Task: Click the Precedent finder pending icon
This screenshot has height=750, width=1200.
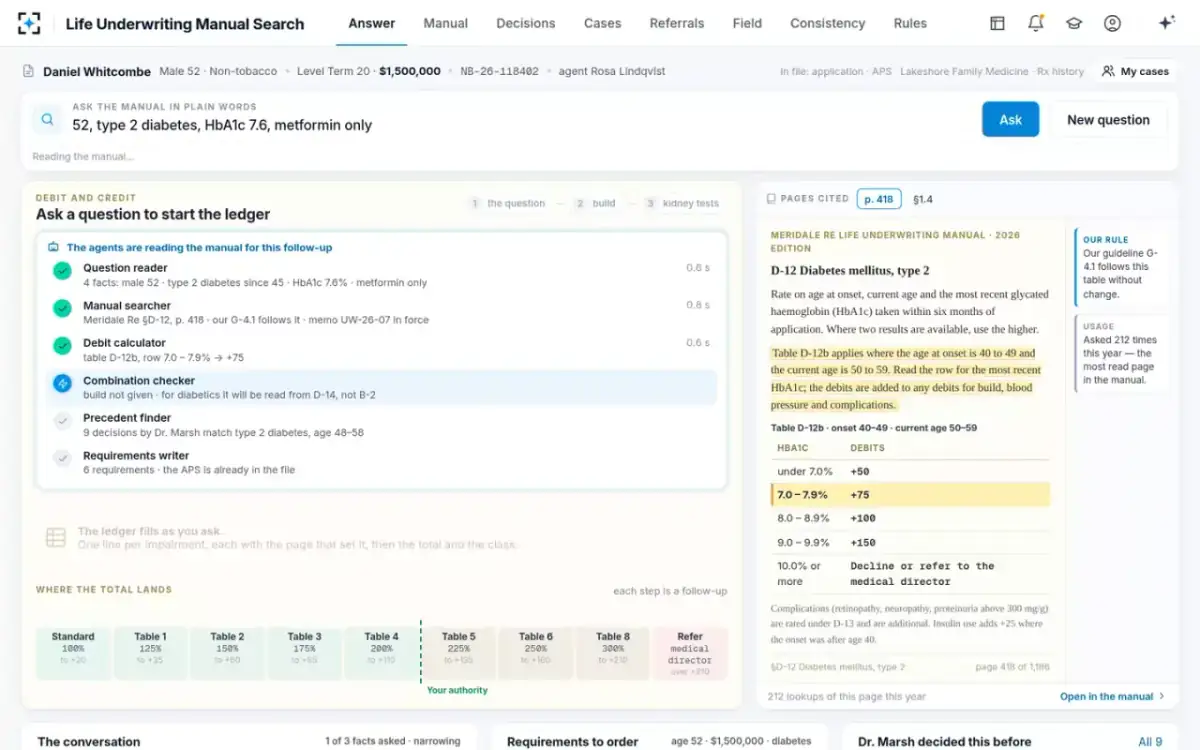Action: pos(62,421)
